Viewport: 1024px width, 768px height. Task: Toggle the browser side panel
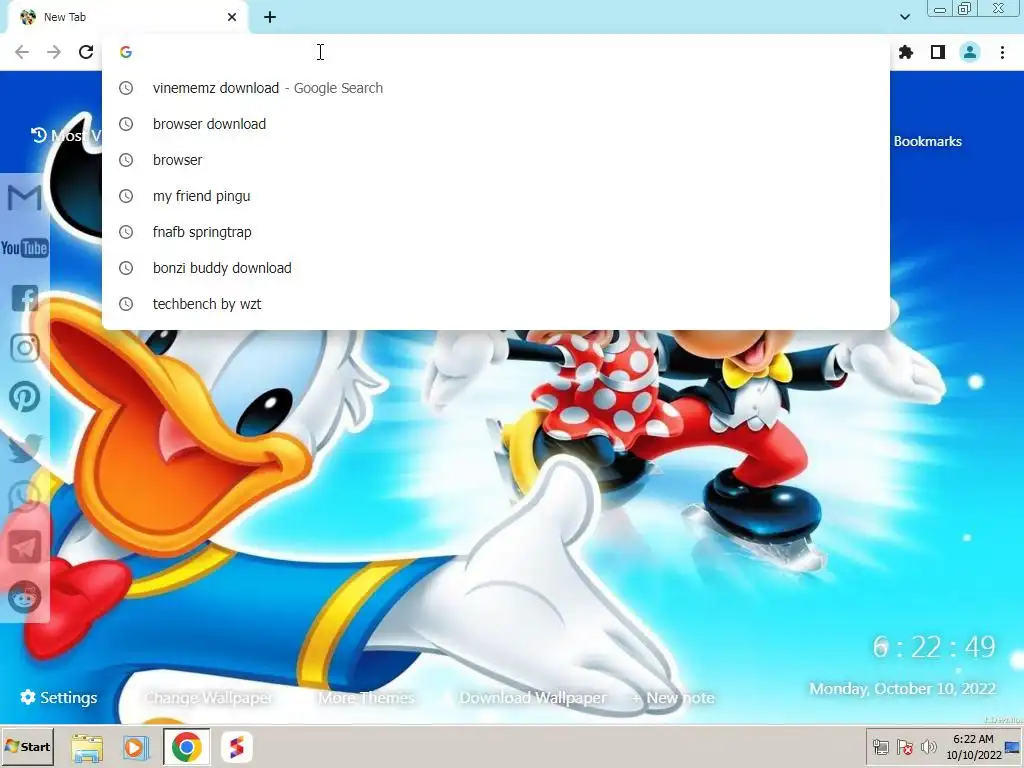[x=938, y=52]
